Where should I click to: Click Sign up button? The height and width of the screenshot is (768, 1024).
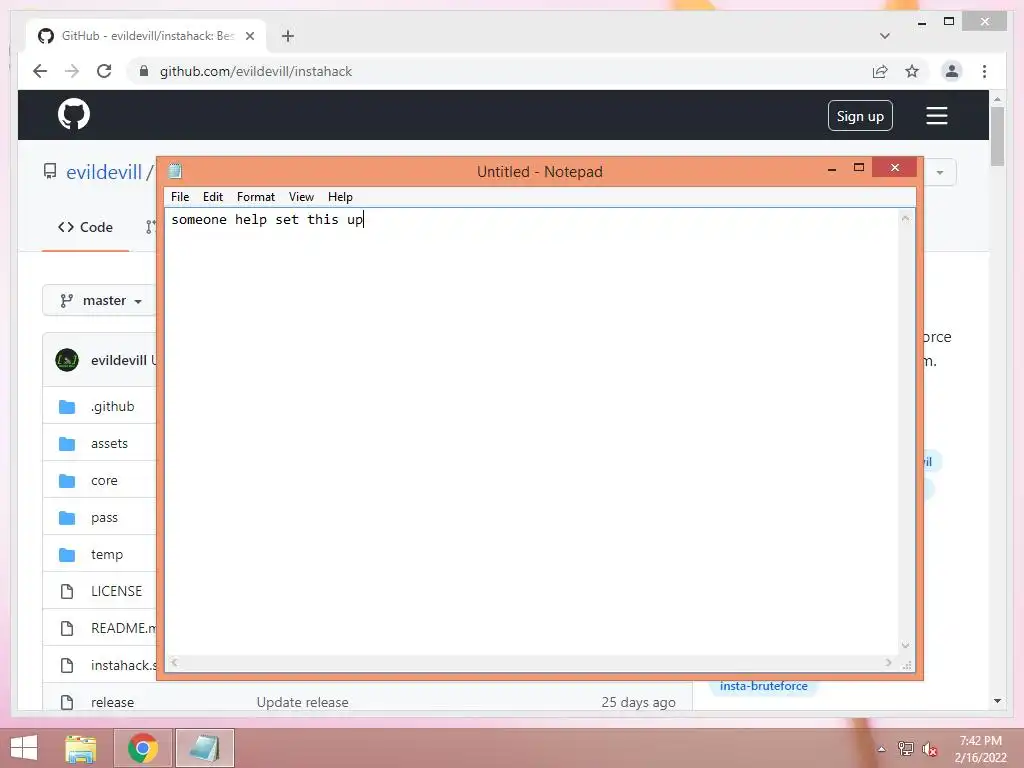click(x=860, y=116)
